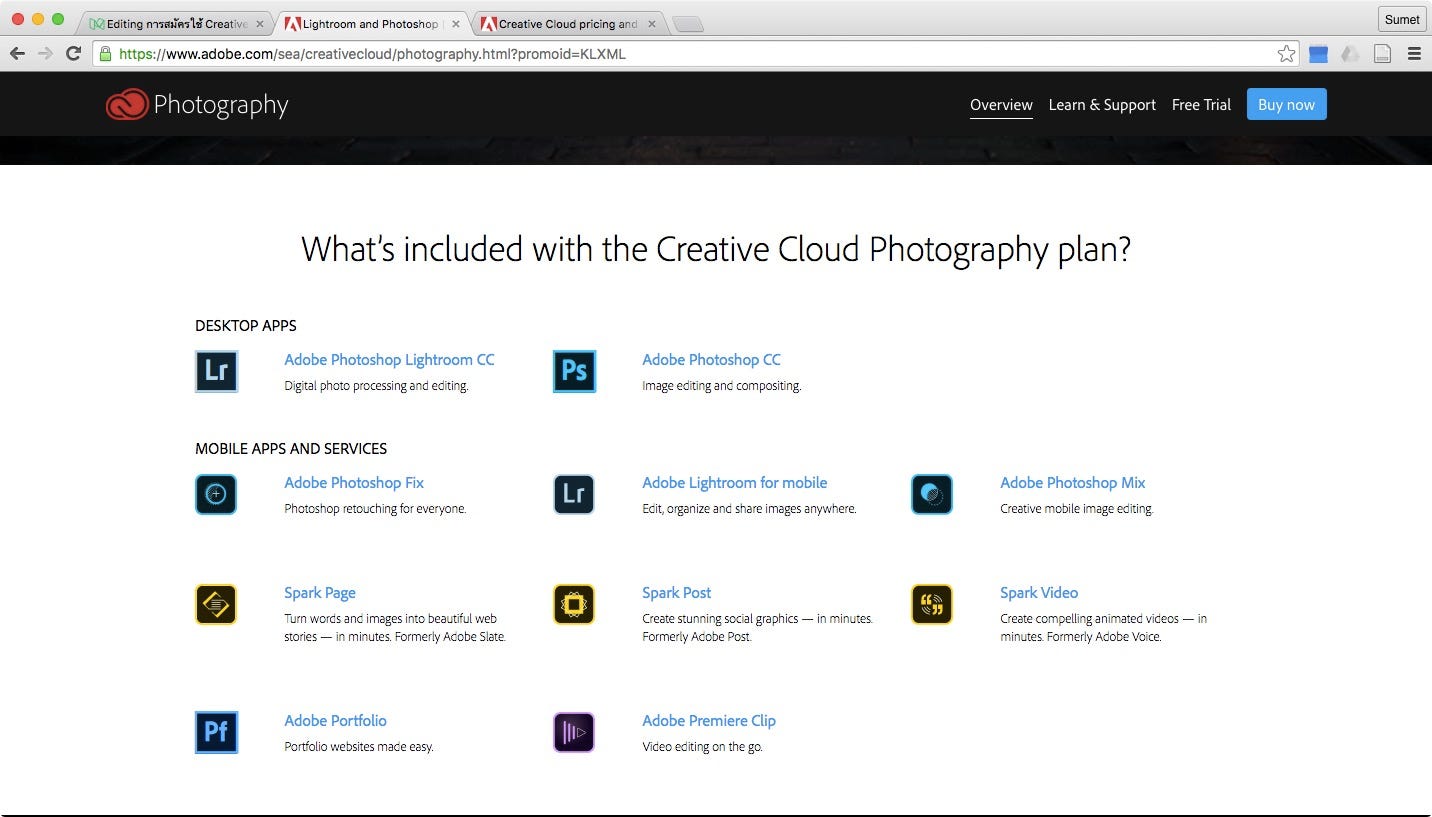
Task: Click the Spark Post icon
Action: click(574, 604)
